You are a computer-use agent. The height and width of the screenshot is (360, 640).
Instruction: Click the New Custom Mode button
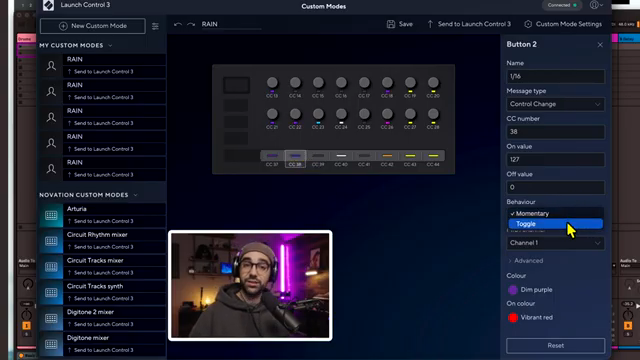pyautogui.click(x=93, y=26)
